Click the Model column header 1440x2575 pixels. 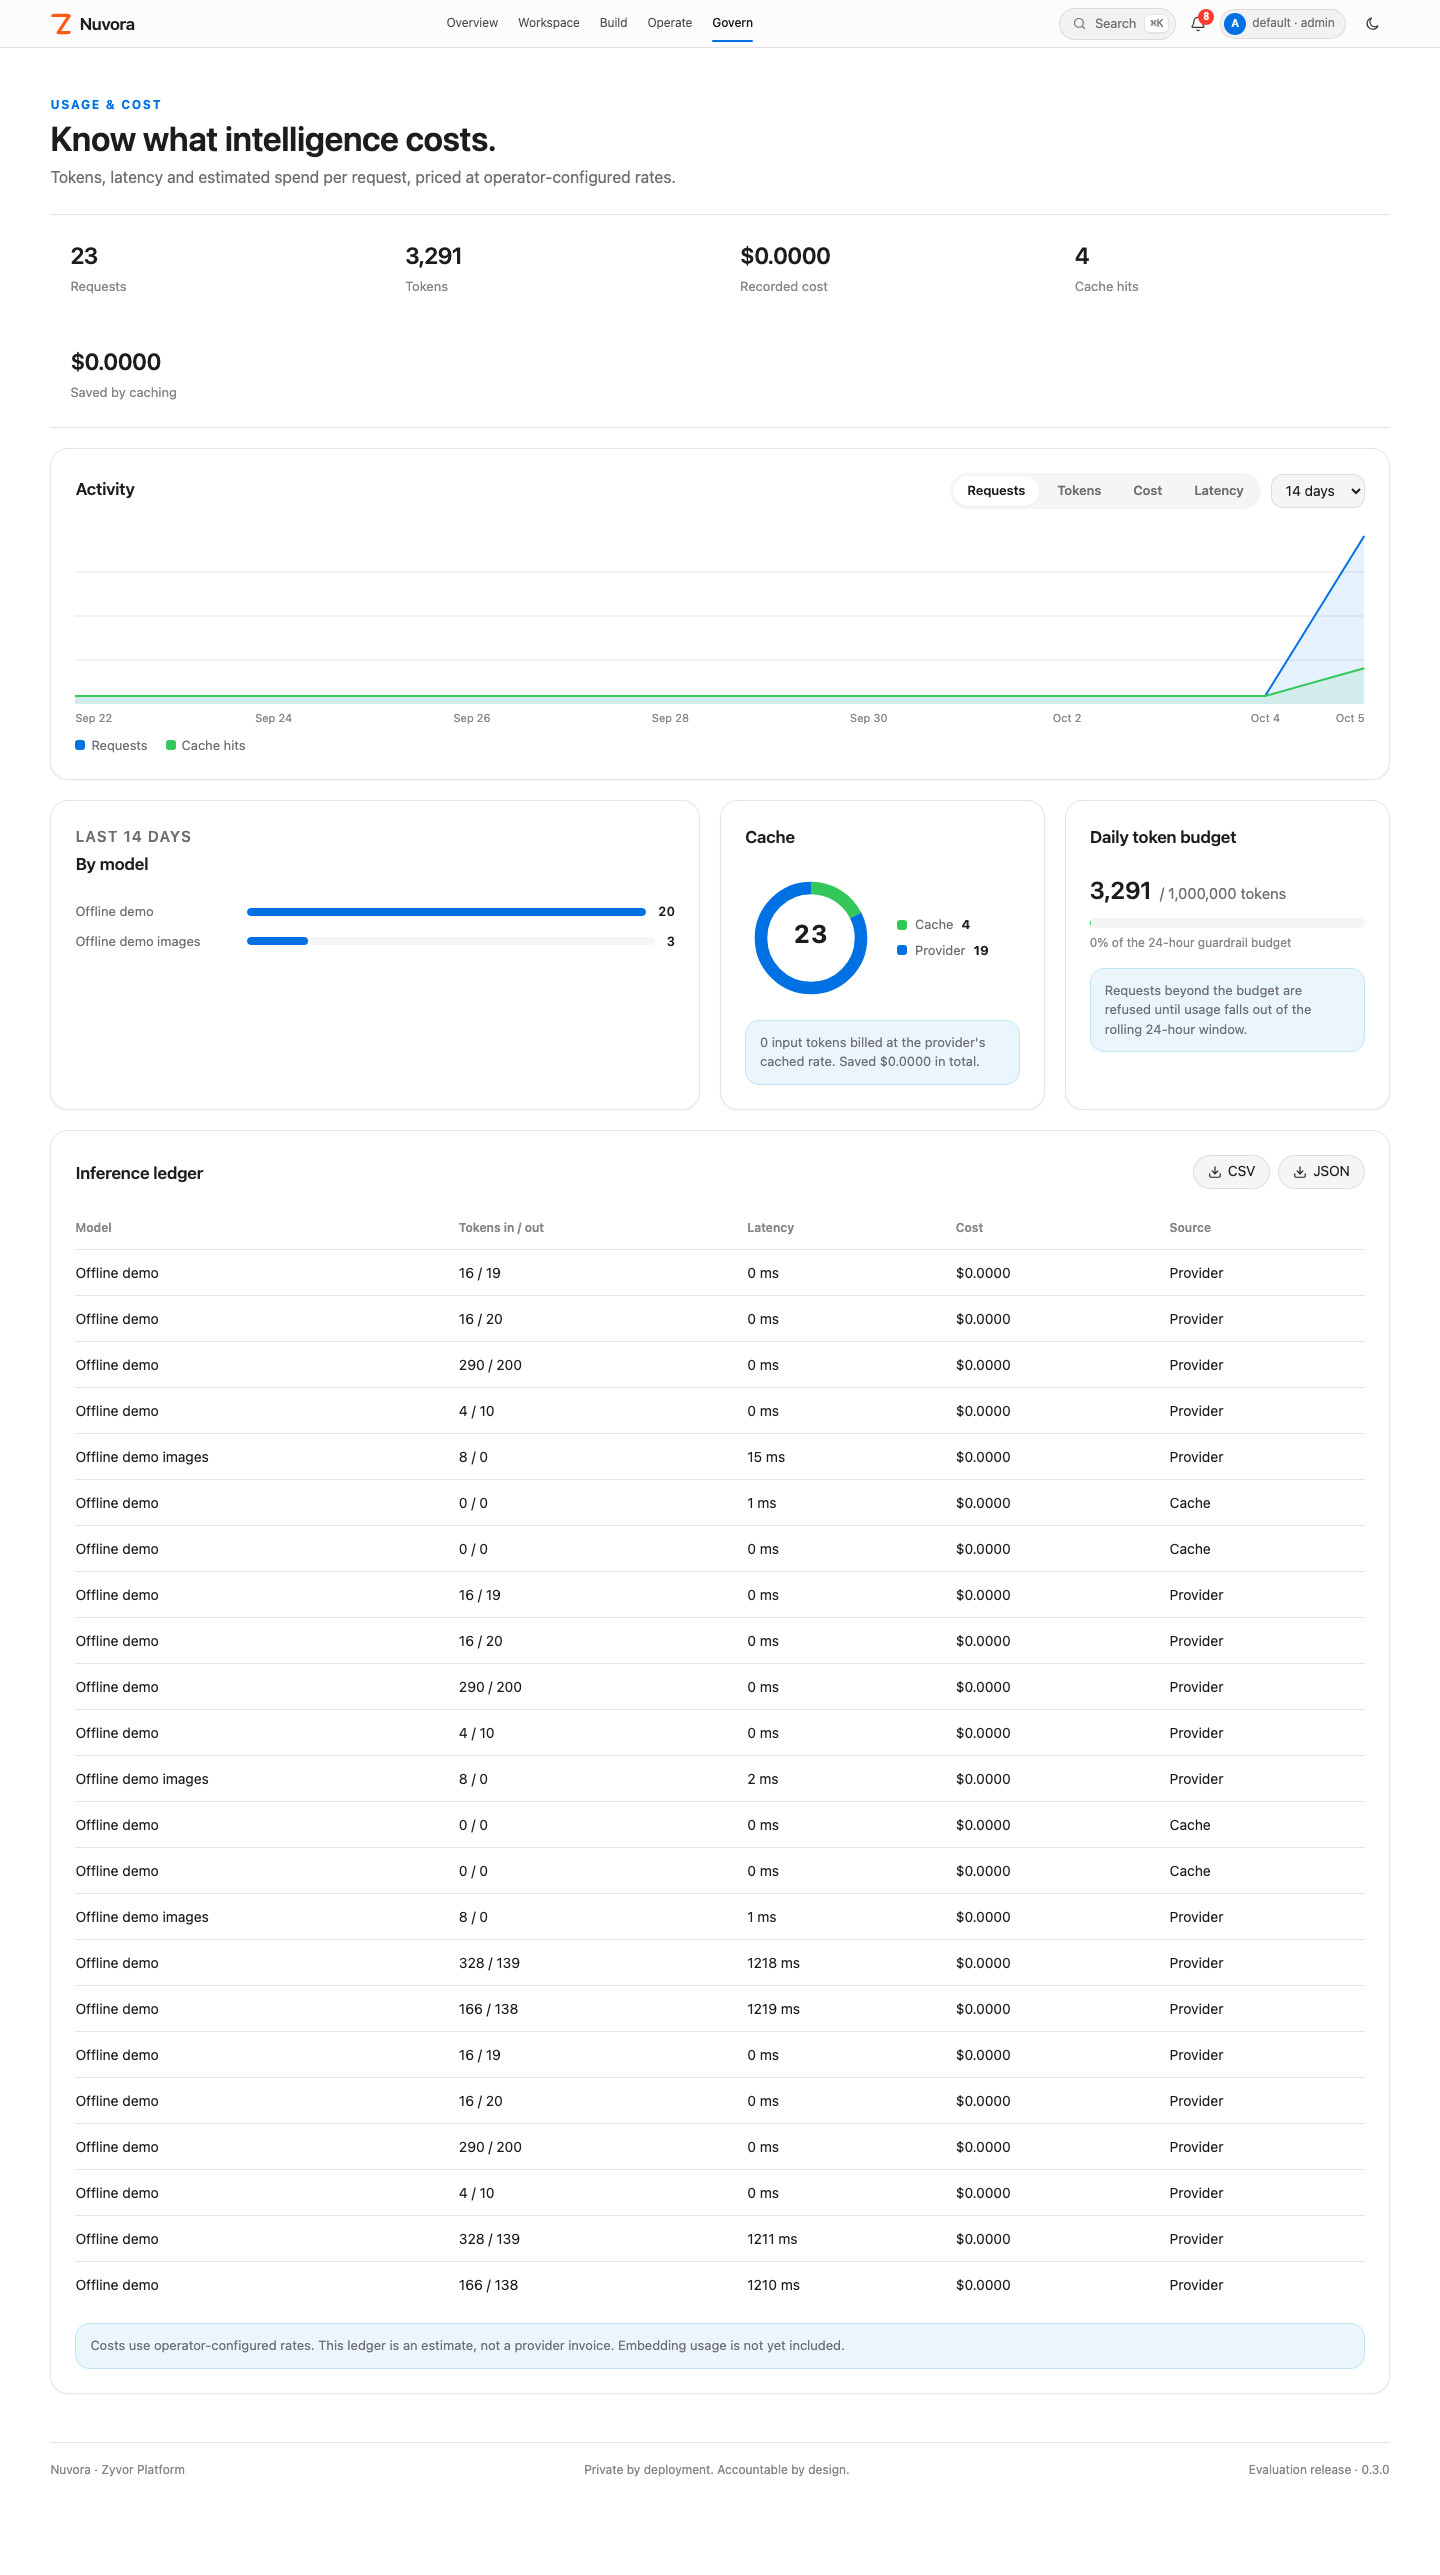tap(94, 1228)
